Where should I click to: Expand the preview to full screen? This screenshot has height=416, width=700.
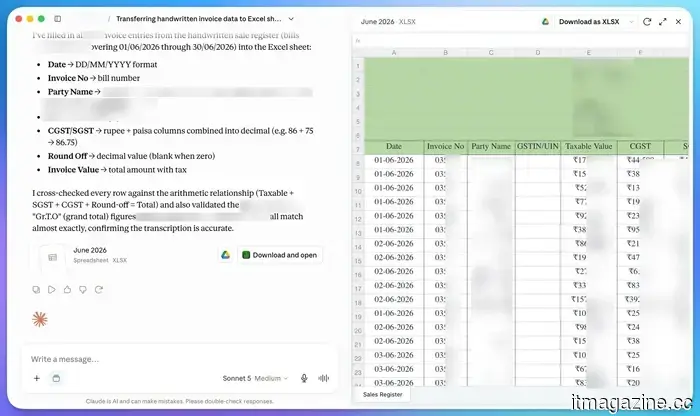click(x=662, y=21)
